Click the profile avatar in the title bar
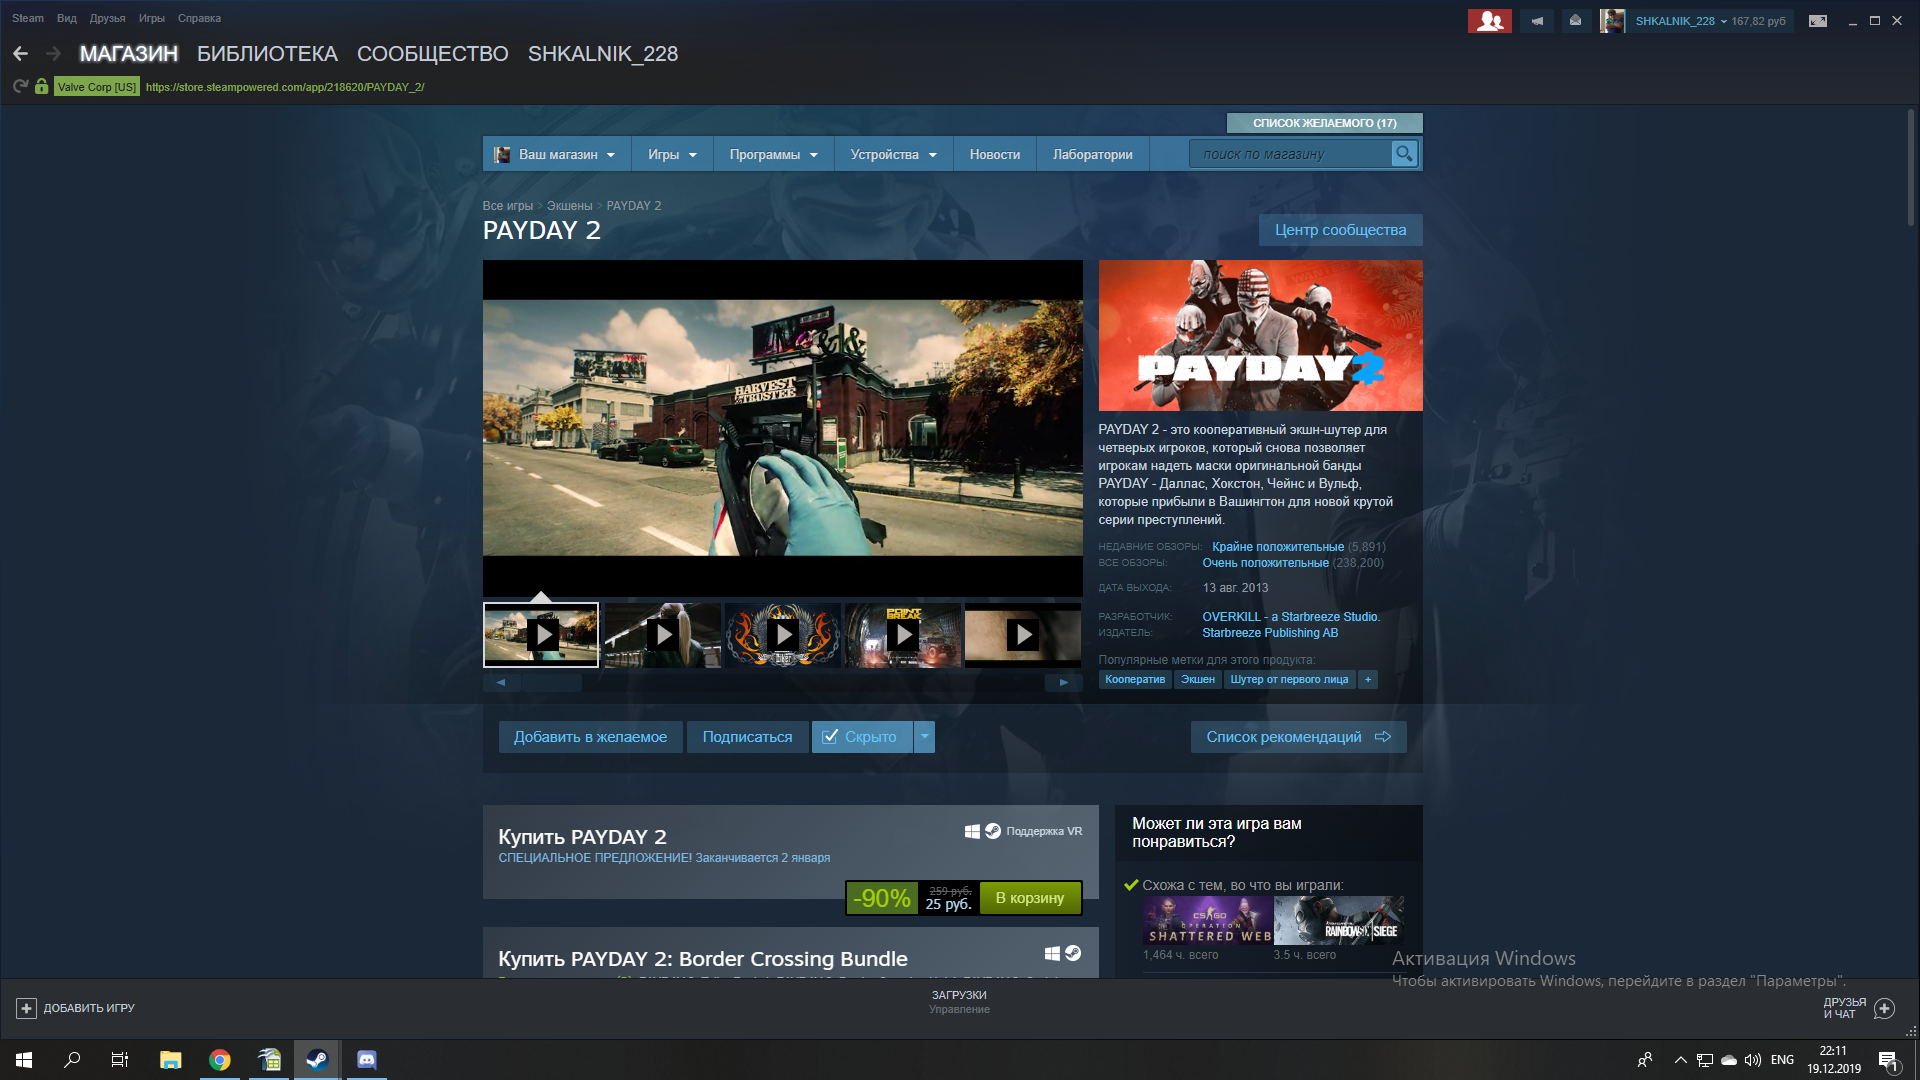1920x1080 pixels. pos(1611,21)
